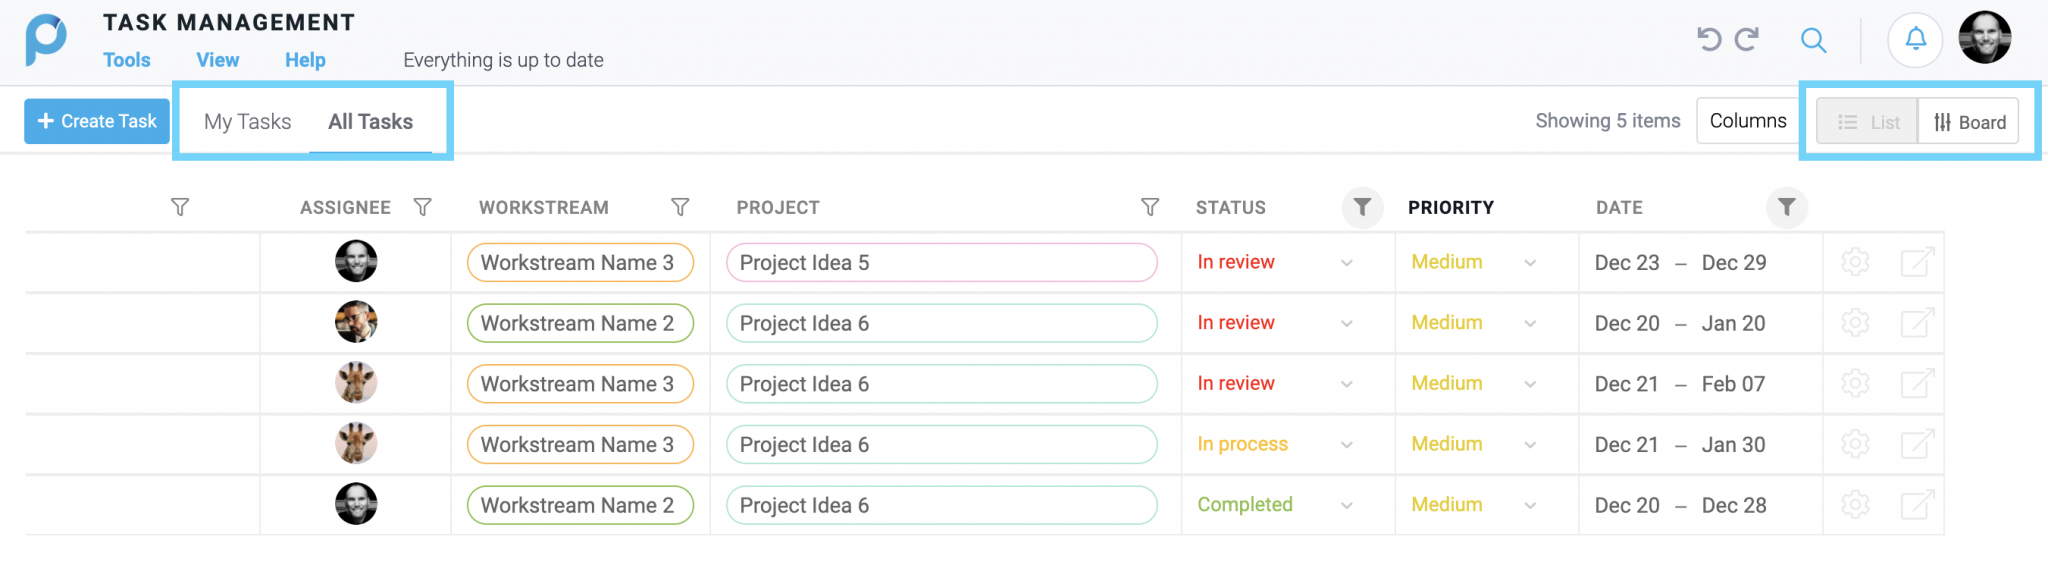Open Dec 20 – Jan 20 task in new window
The height and width of the screenshot is (584, 2048).
pyautogui.click(x=1917, y=323)
